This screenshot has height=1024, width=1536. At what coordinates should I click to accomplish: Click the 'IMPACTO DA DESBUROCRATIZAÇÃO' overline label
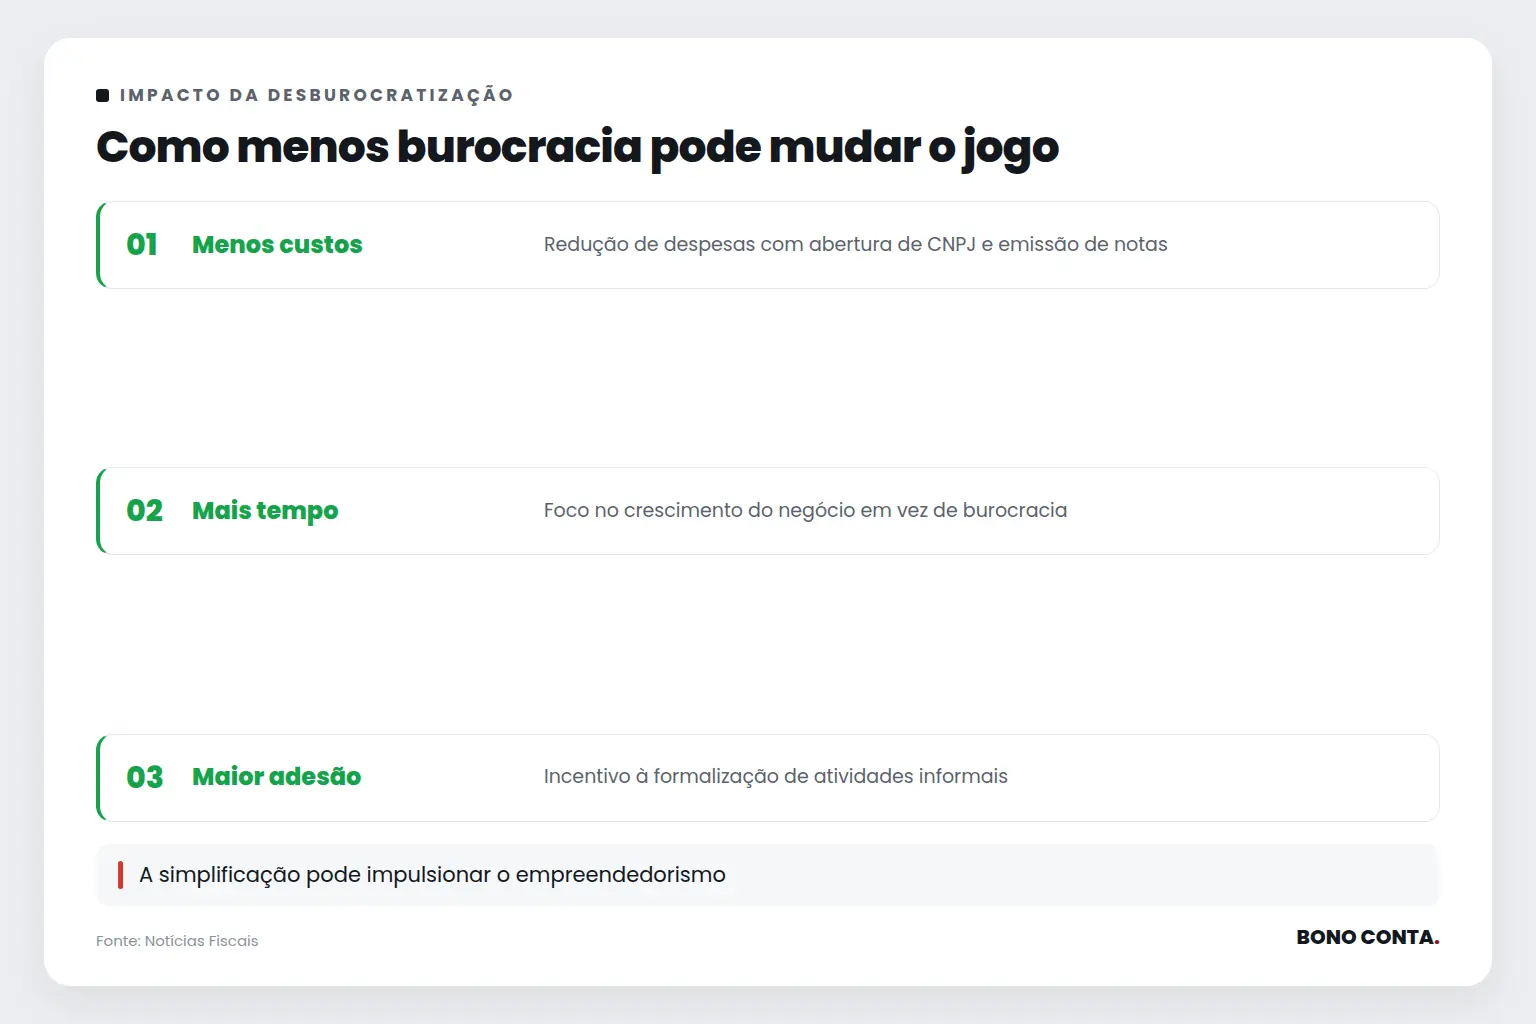(x=316, y=95)
